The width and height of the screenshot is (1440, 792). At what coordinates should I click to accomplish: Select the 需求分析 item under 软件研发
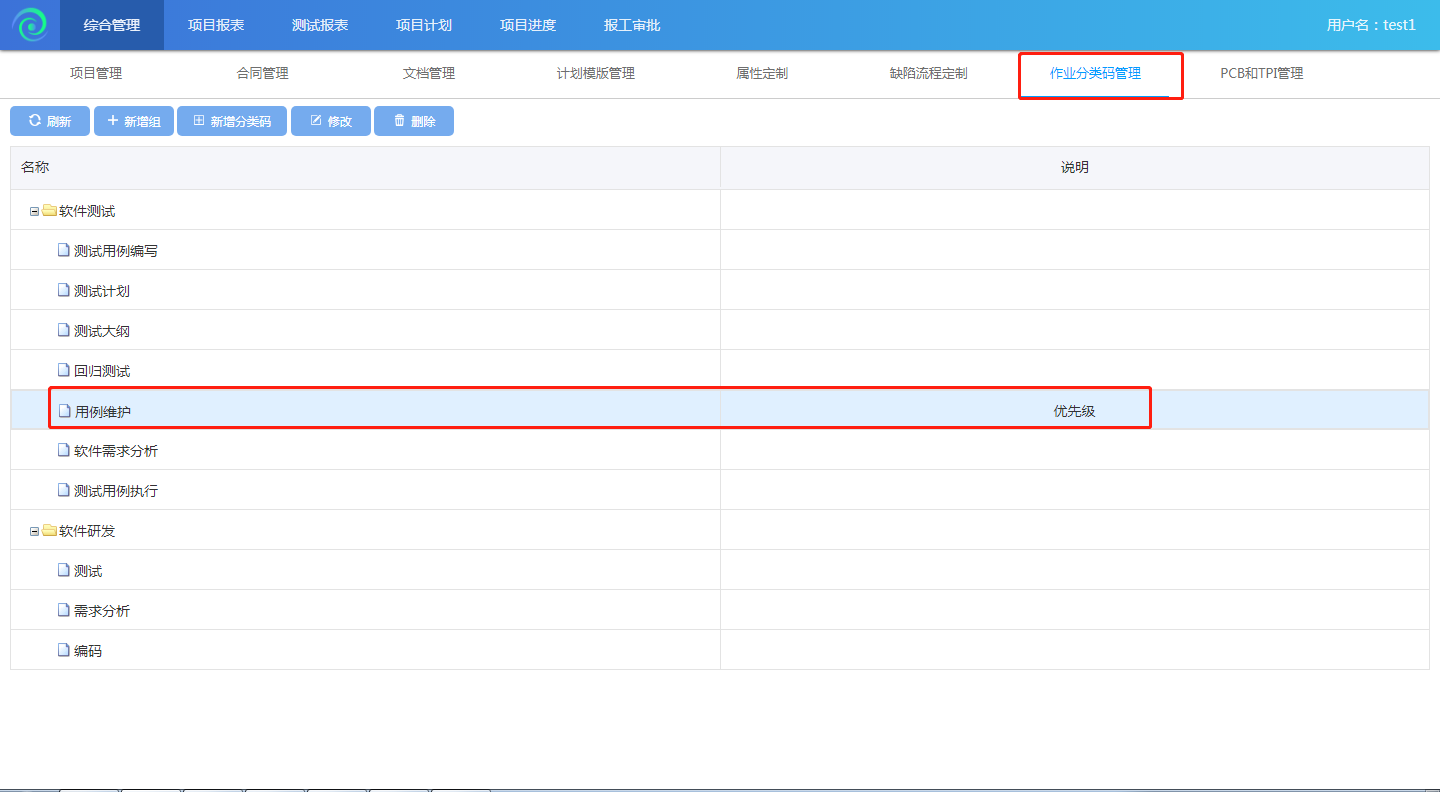tap(102, 611)
